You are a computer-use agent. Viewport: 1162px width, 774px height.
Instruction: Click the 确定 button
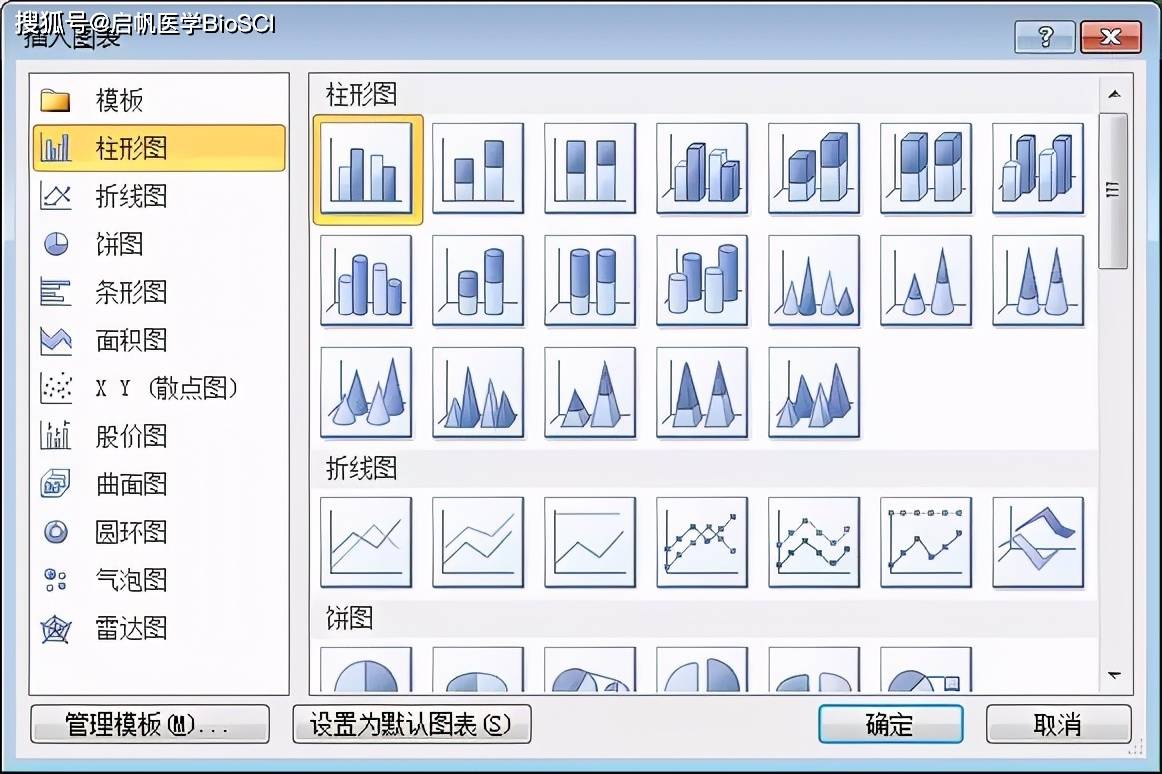coord(890,725)
